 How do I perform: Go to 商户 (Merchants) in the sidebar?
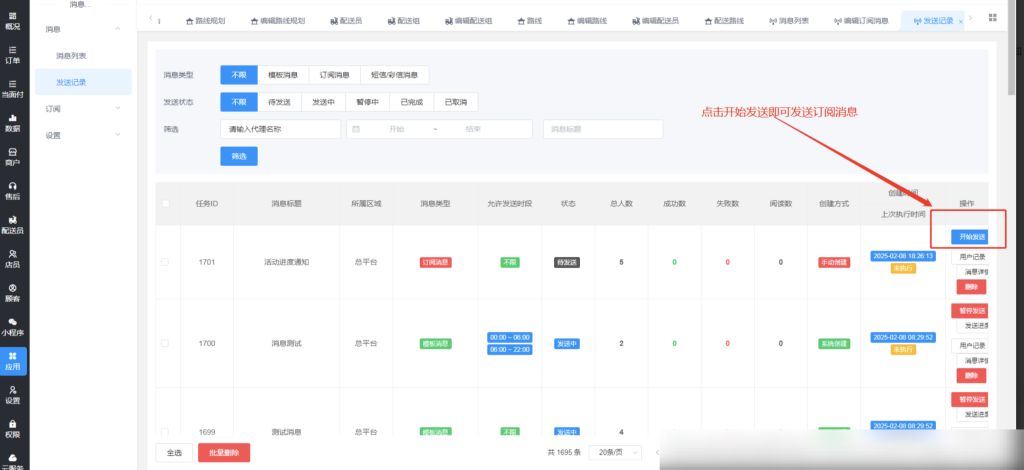13,155
